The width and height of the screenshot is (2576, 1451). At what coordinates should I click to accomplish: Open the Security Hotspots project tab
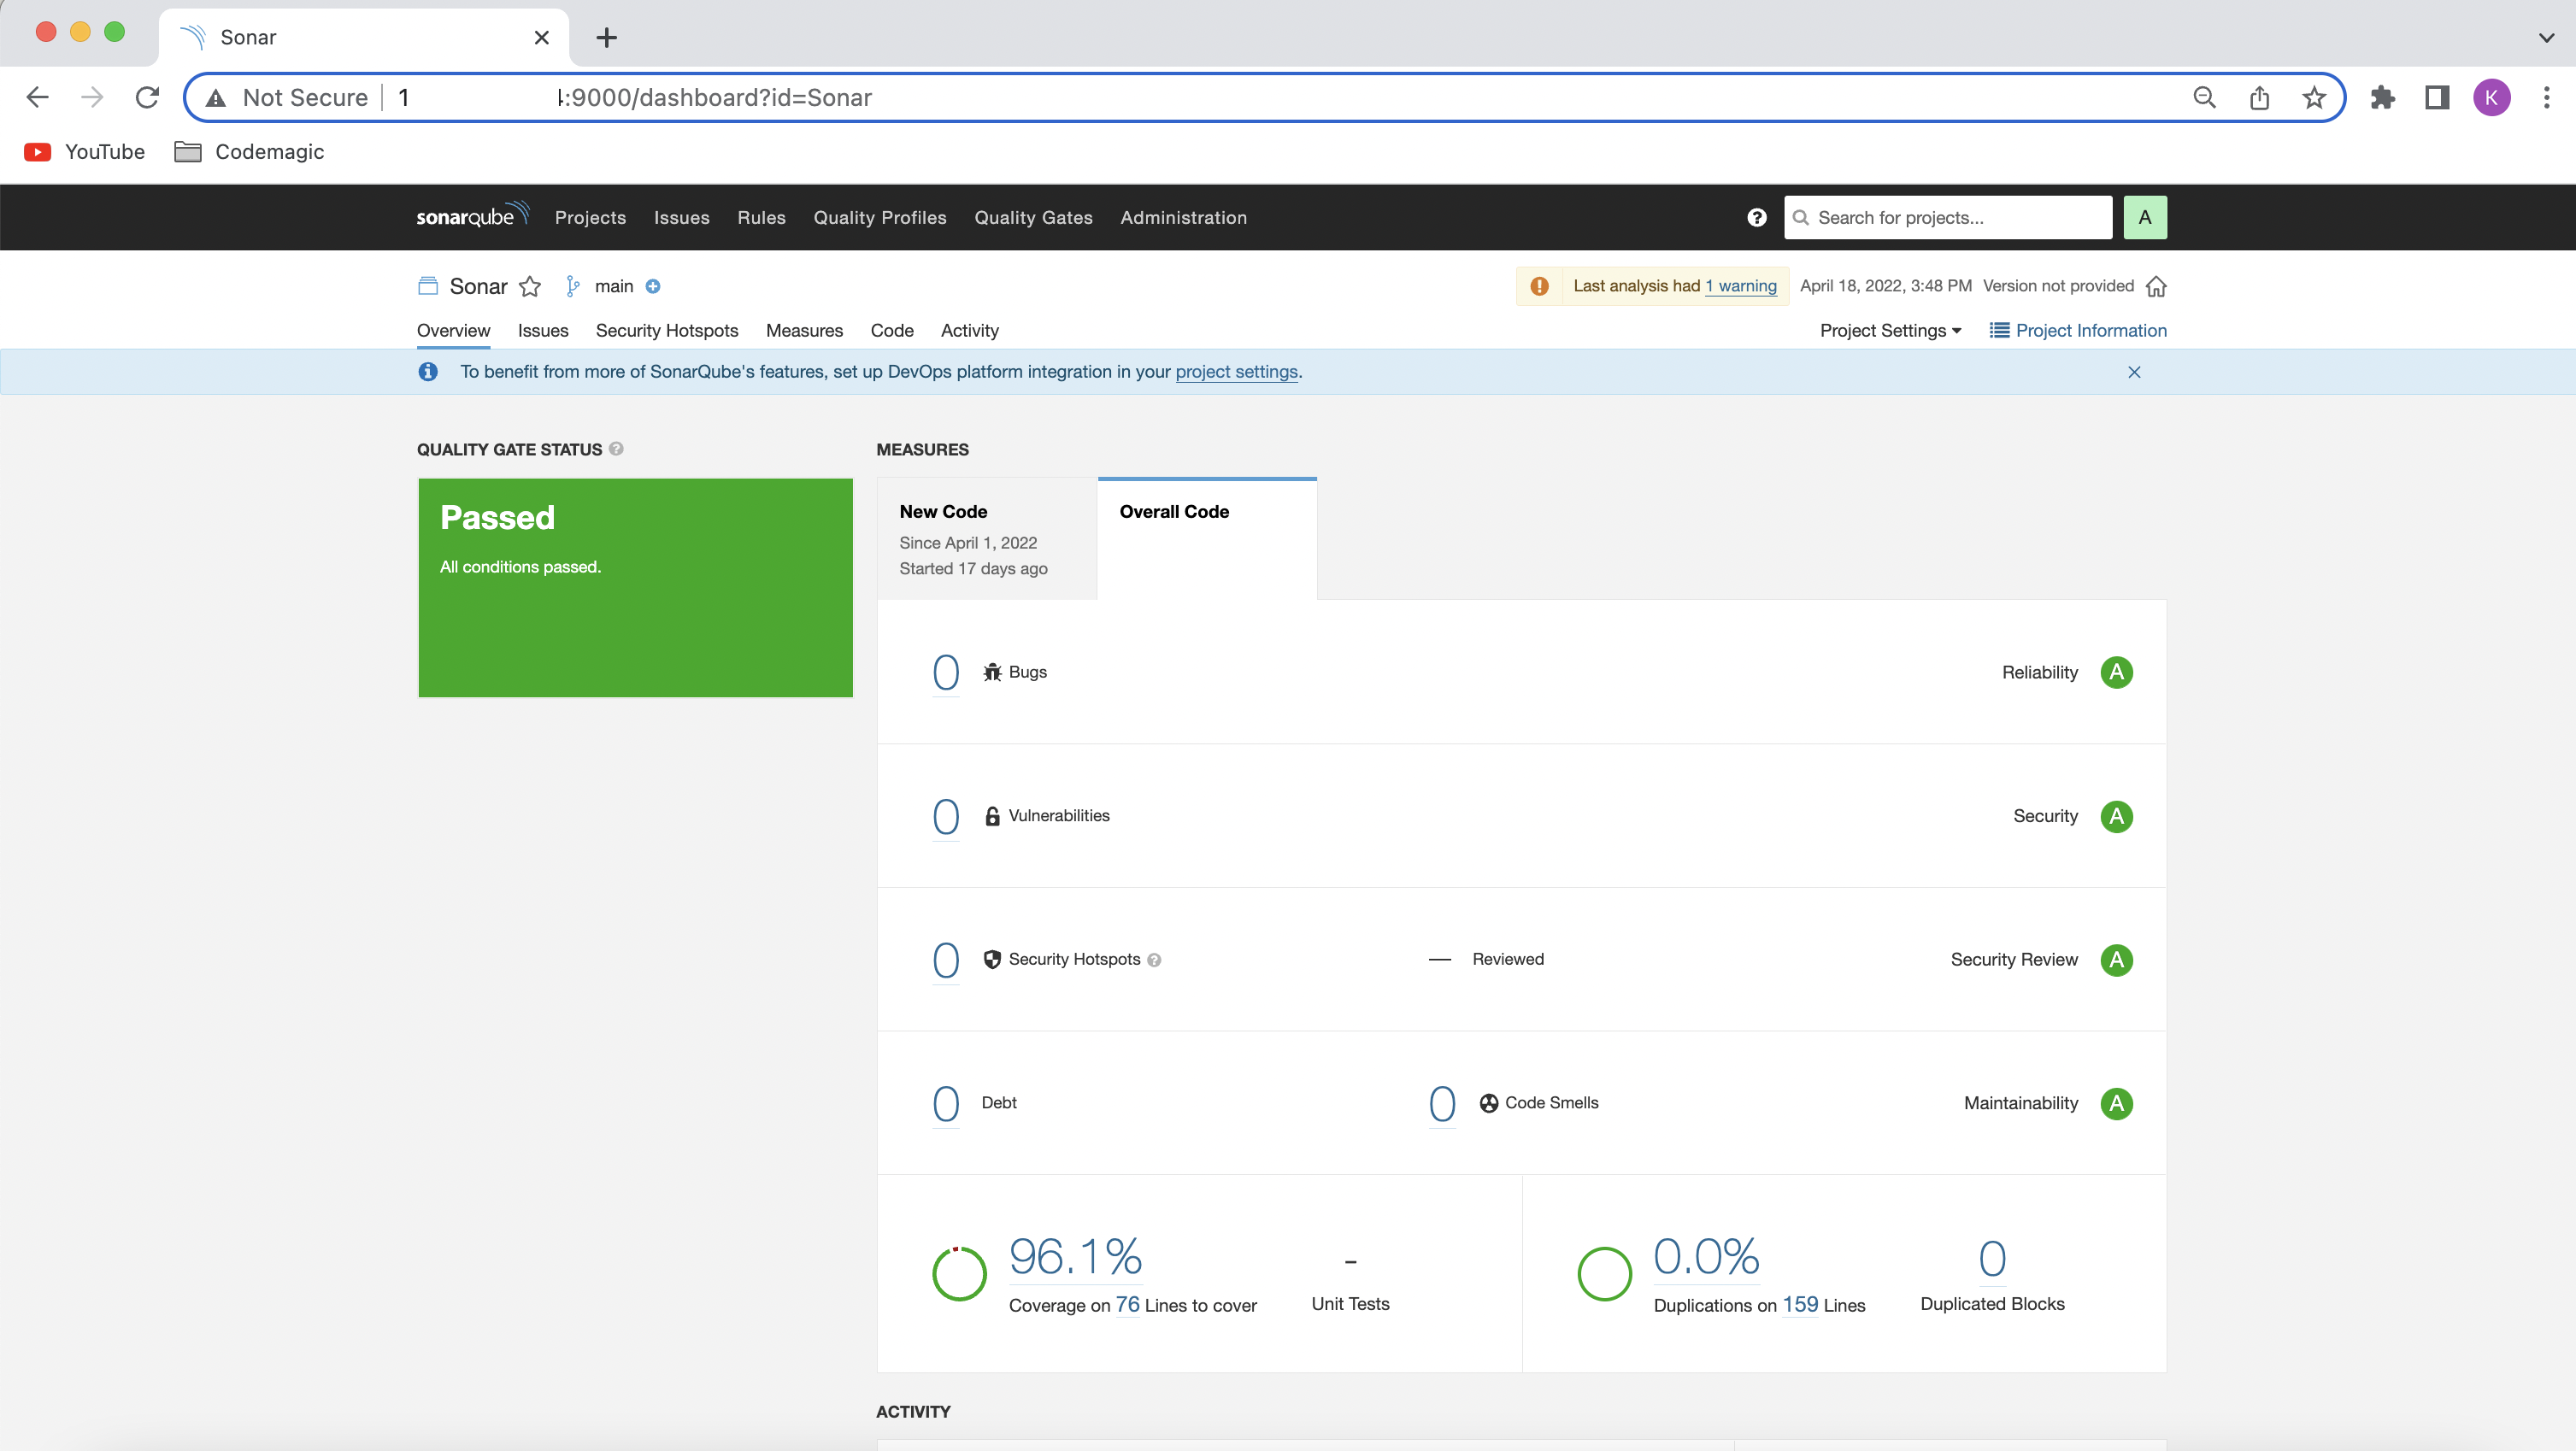(666, 330)
